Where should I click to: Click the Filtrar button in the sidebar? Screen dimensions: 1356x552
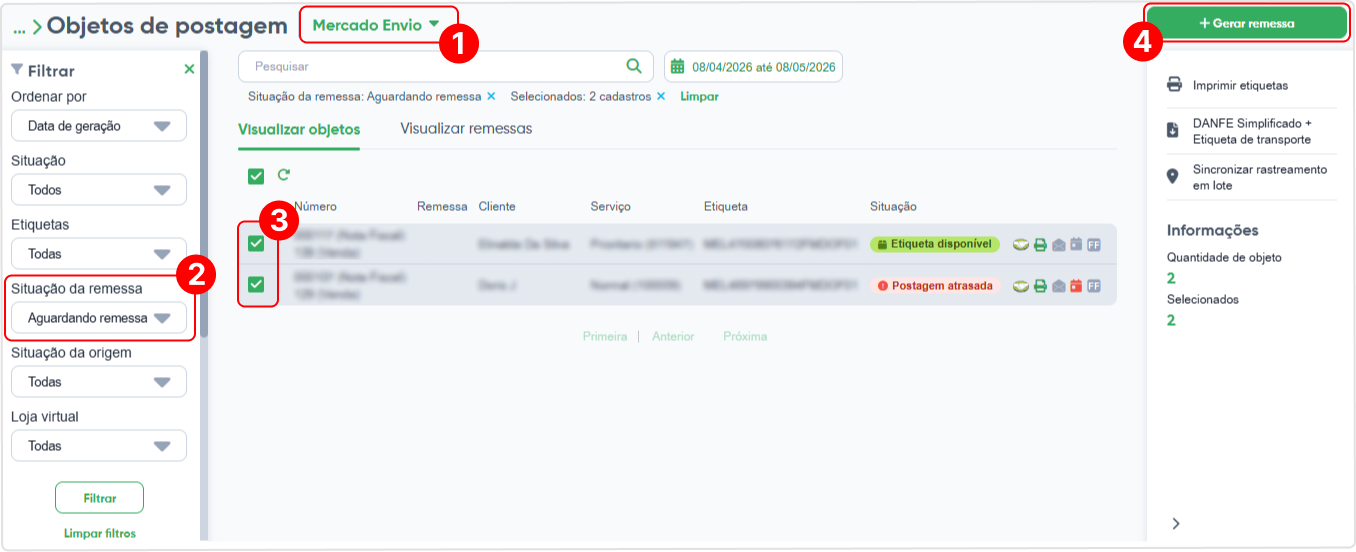(x=99, y=497)
